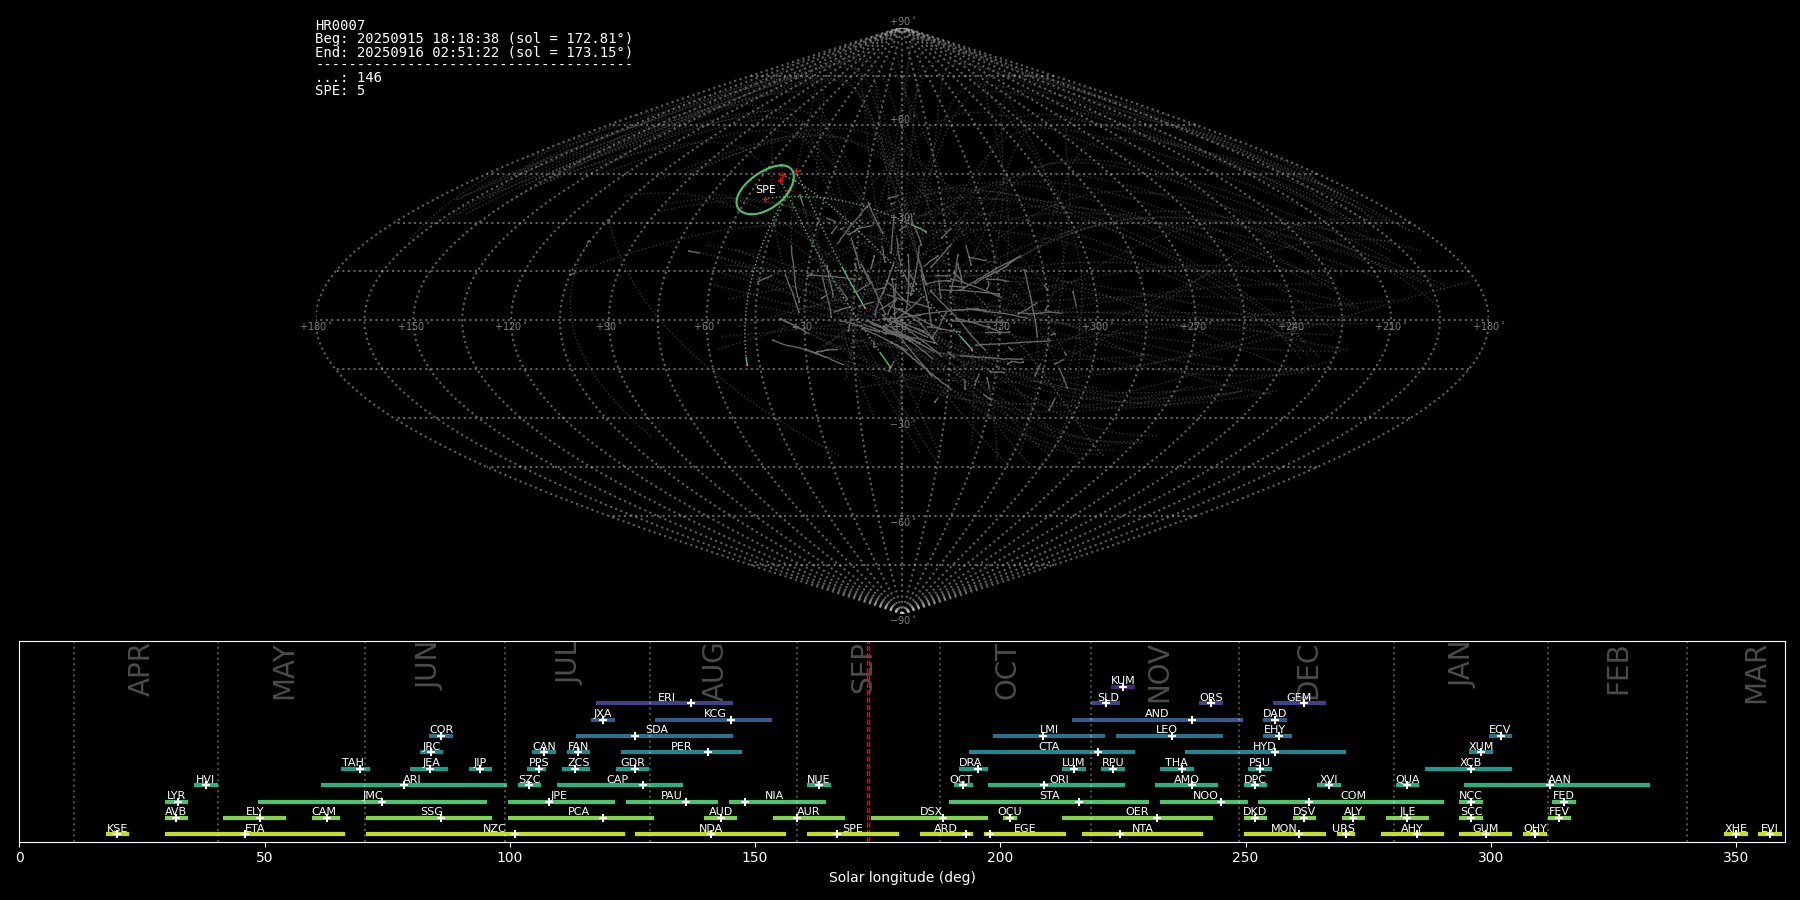Click the NDA shower label

pos(711,829)
